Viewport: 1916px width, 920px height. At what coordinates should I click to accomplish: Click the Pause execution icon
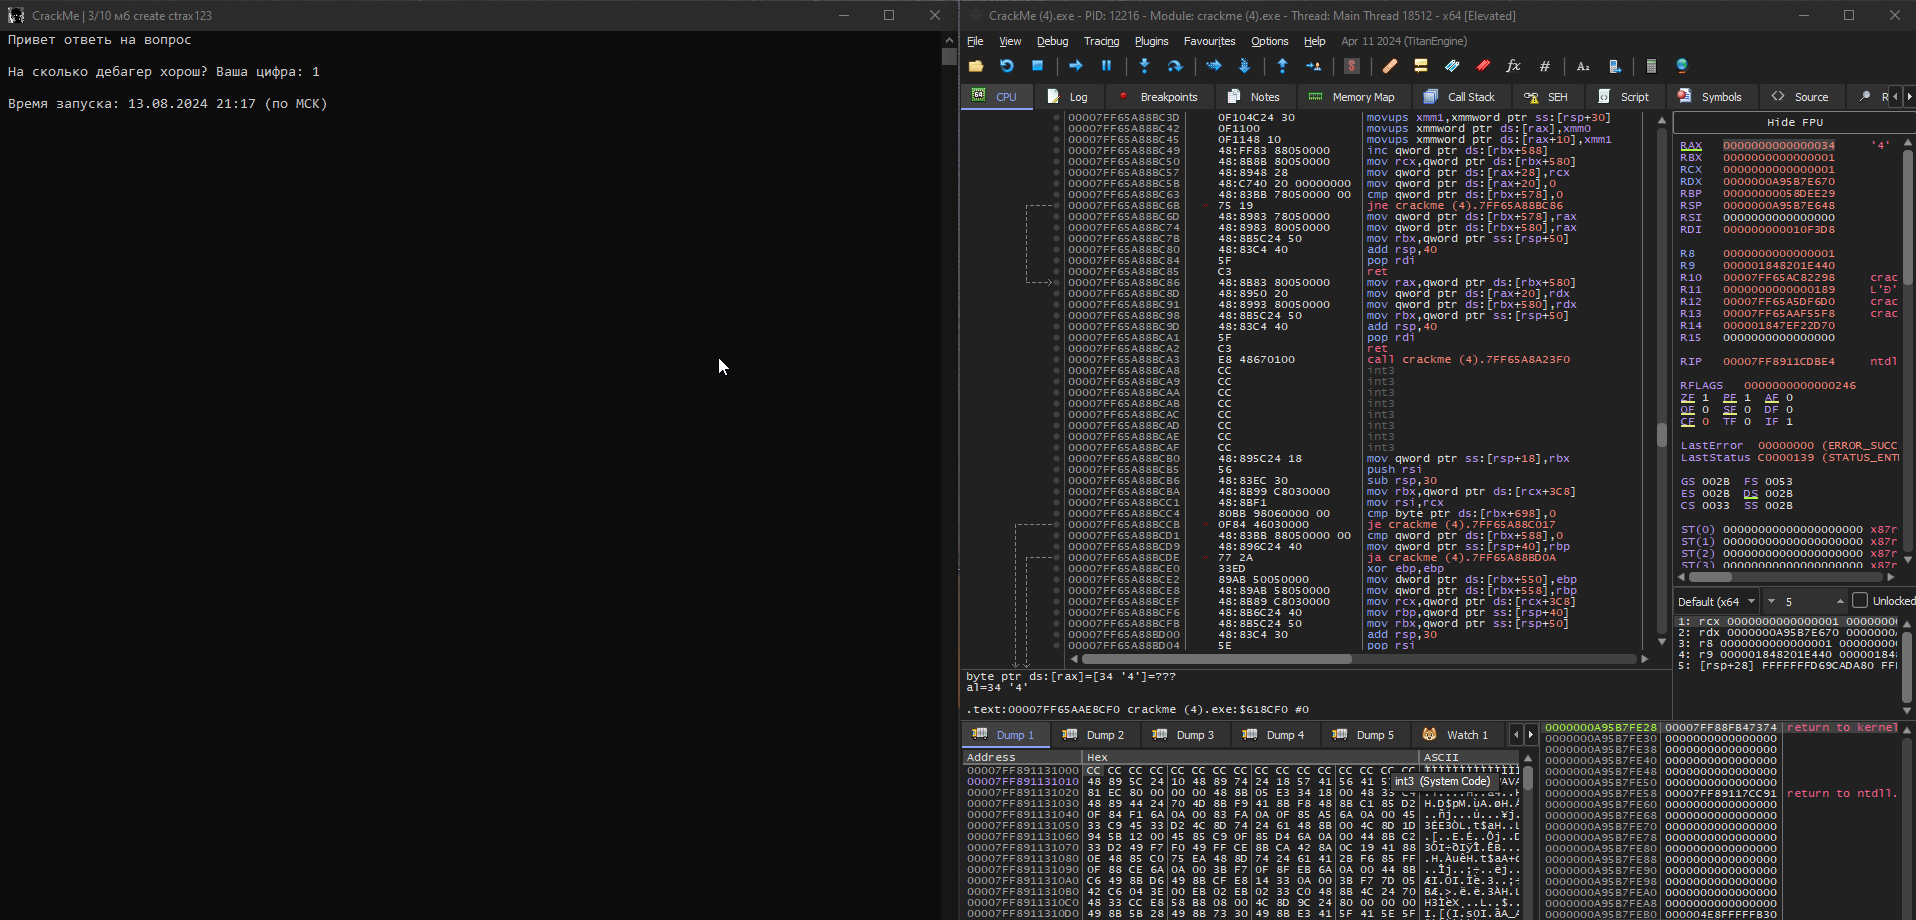tap(1107, 66)
